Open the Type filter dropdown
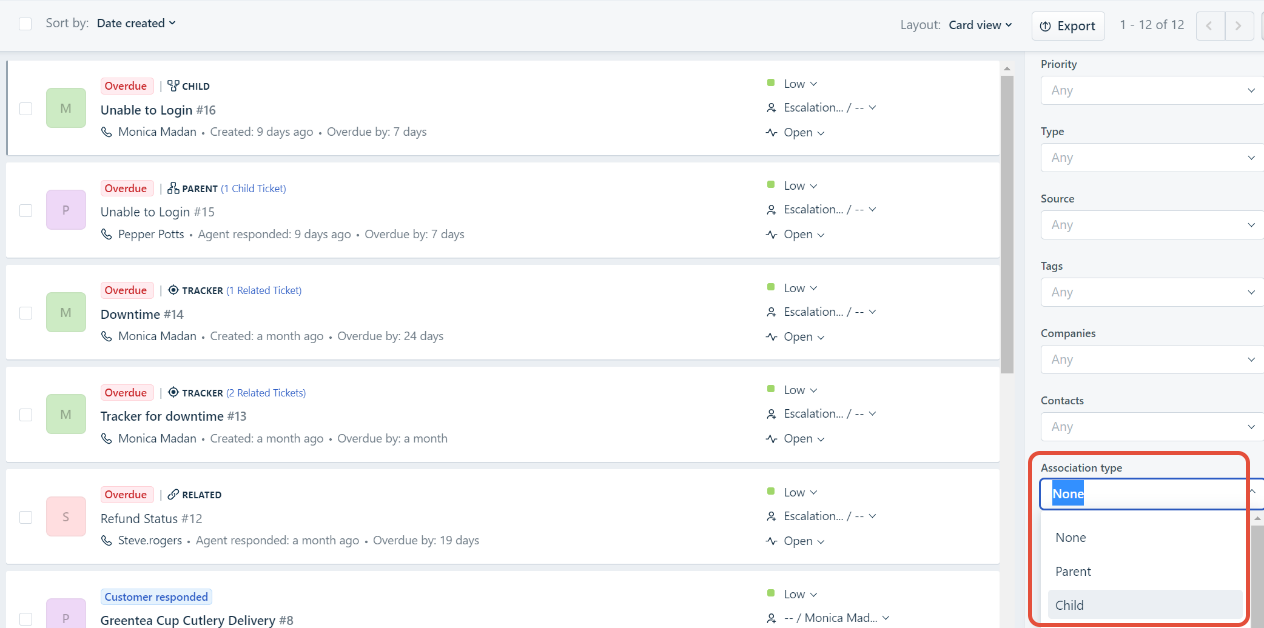The width and height of the screenshot is (1264, 628). click(x=1152, y=157)
